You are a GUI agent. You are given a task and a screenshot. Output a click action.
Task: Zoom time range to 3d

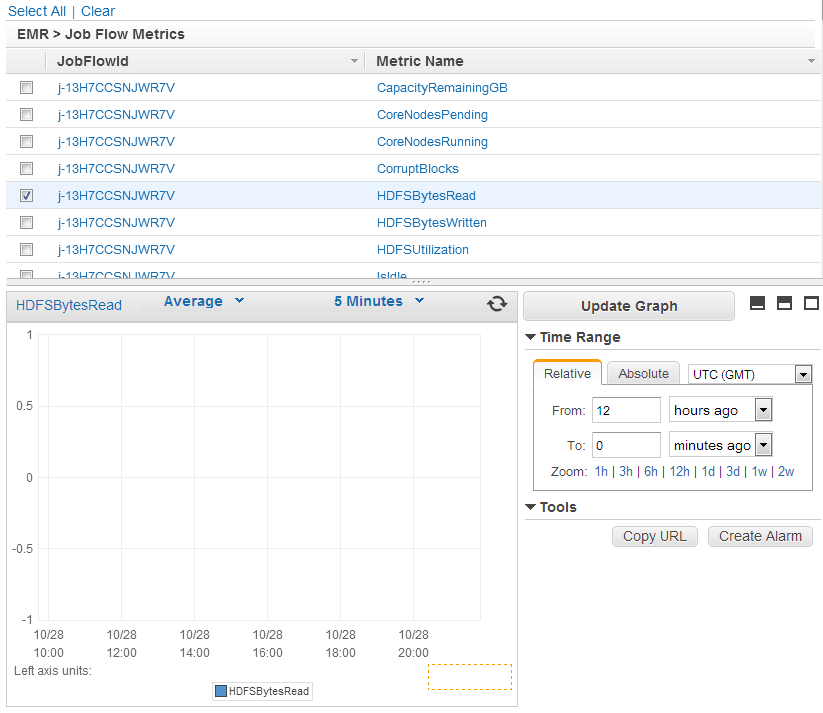[733, 471]
